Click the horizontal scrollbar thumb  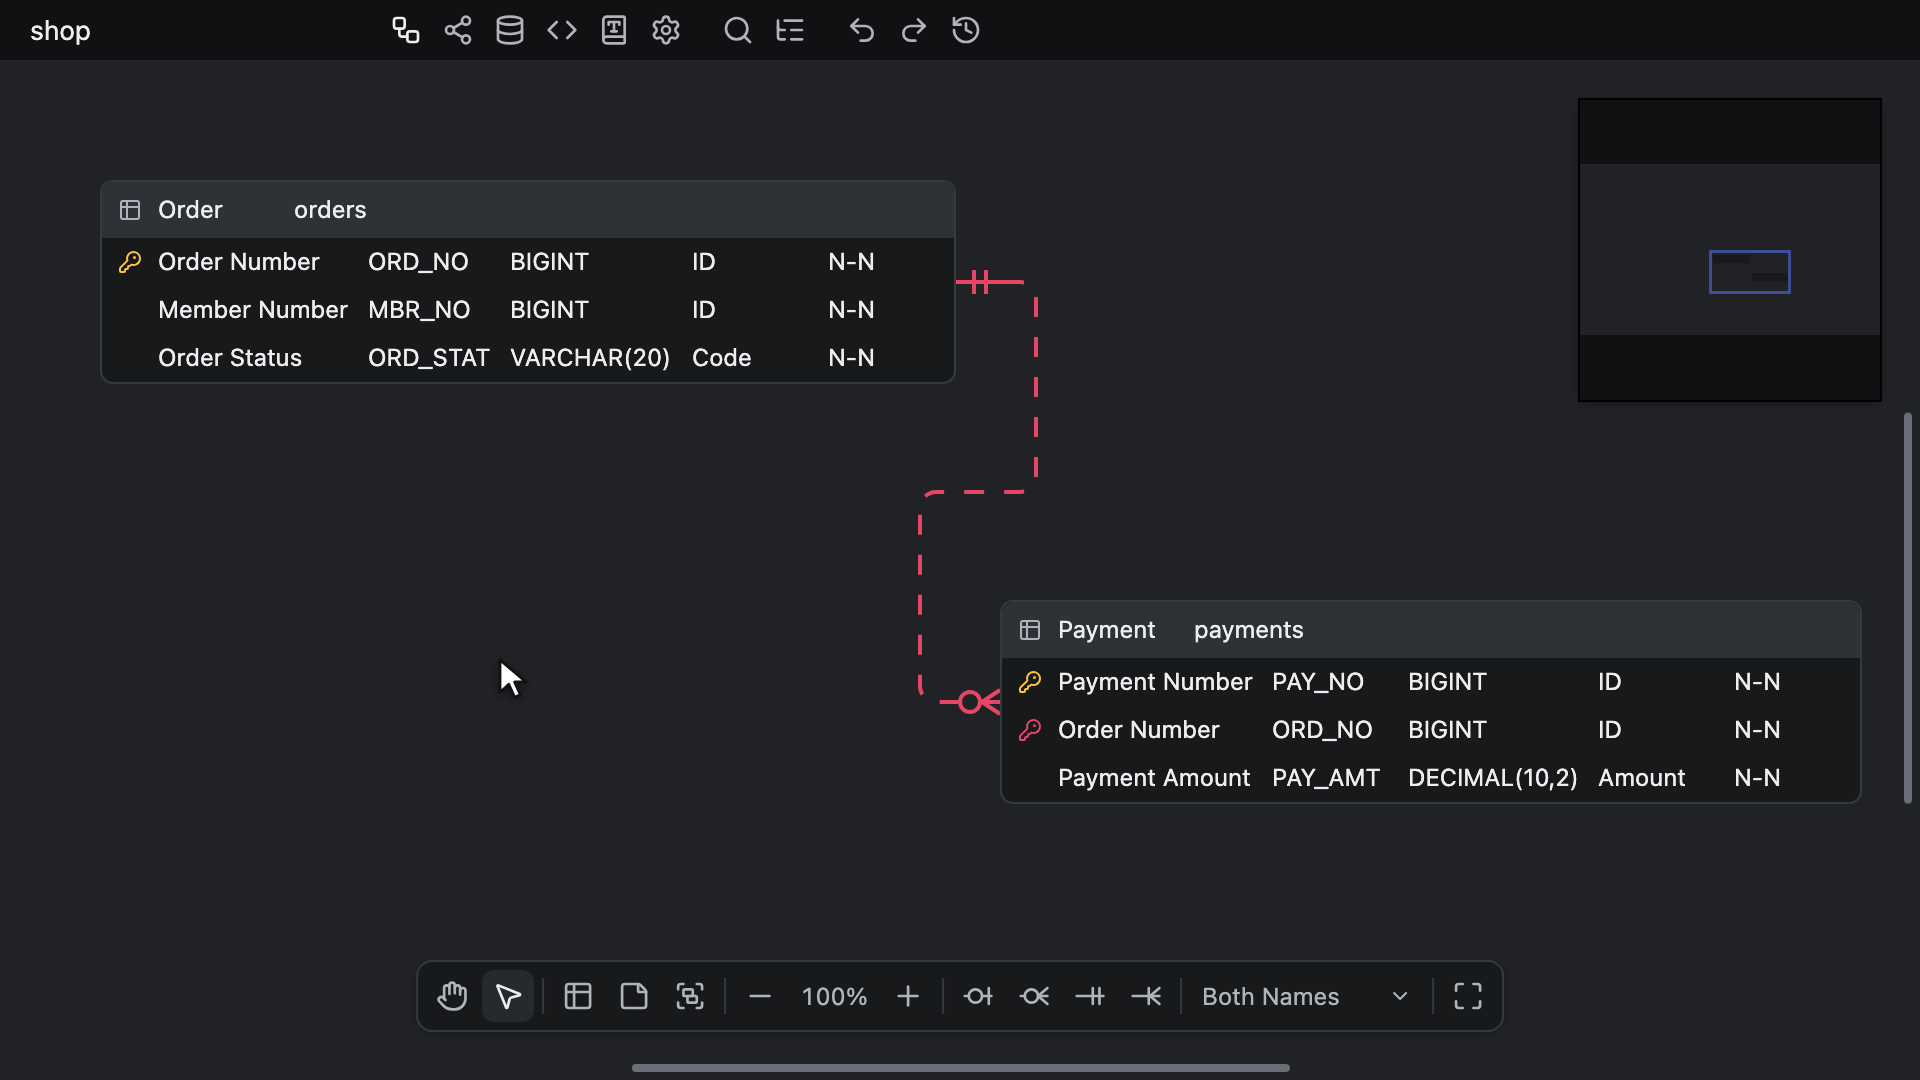[x=960, y=1068]
